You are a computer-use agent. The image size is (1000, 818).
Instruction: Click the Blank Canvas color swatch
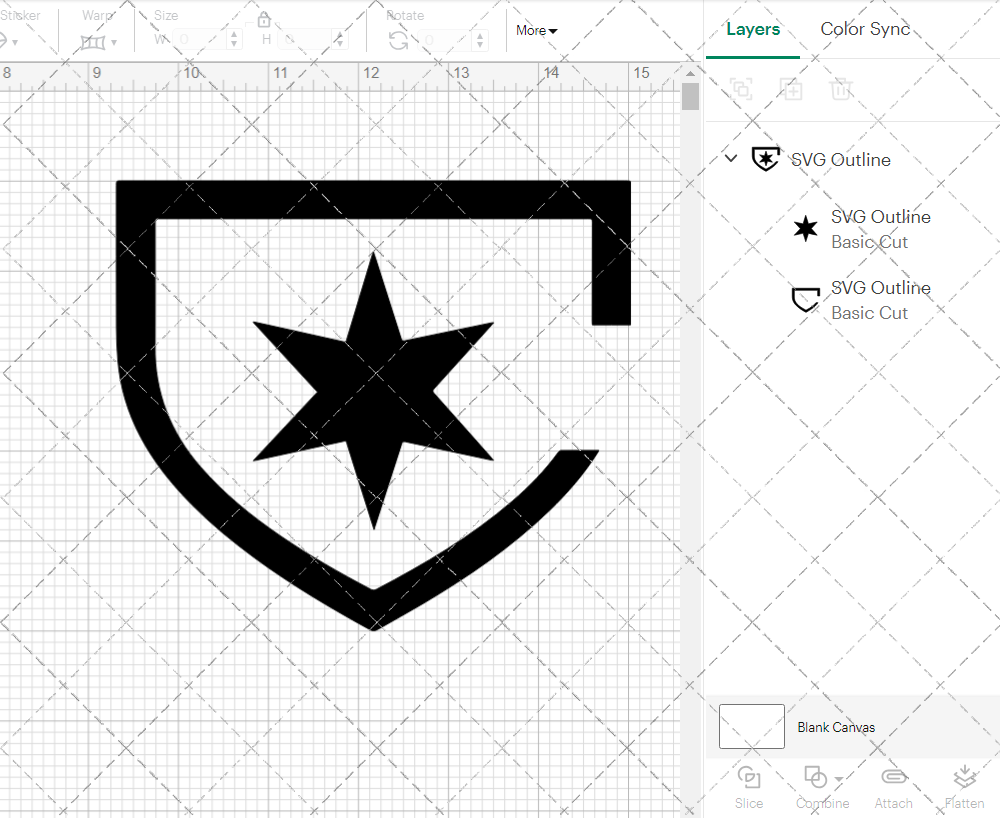click(x=752, y=727)
